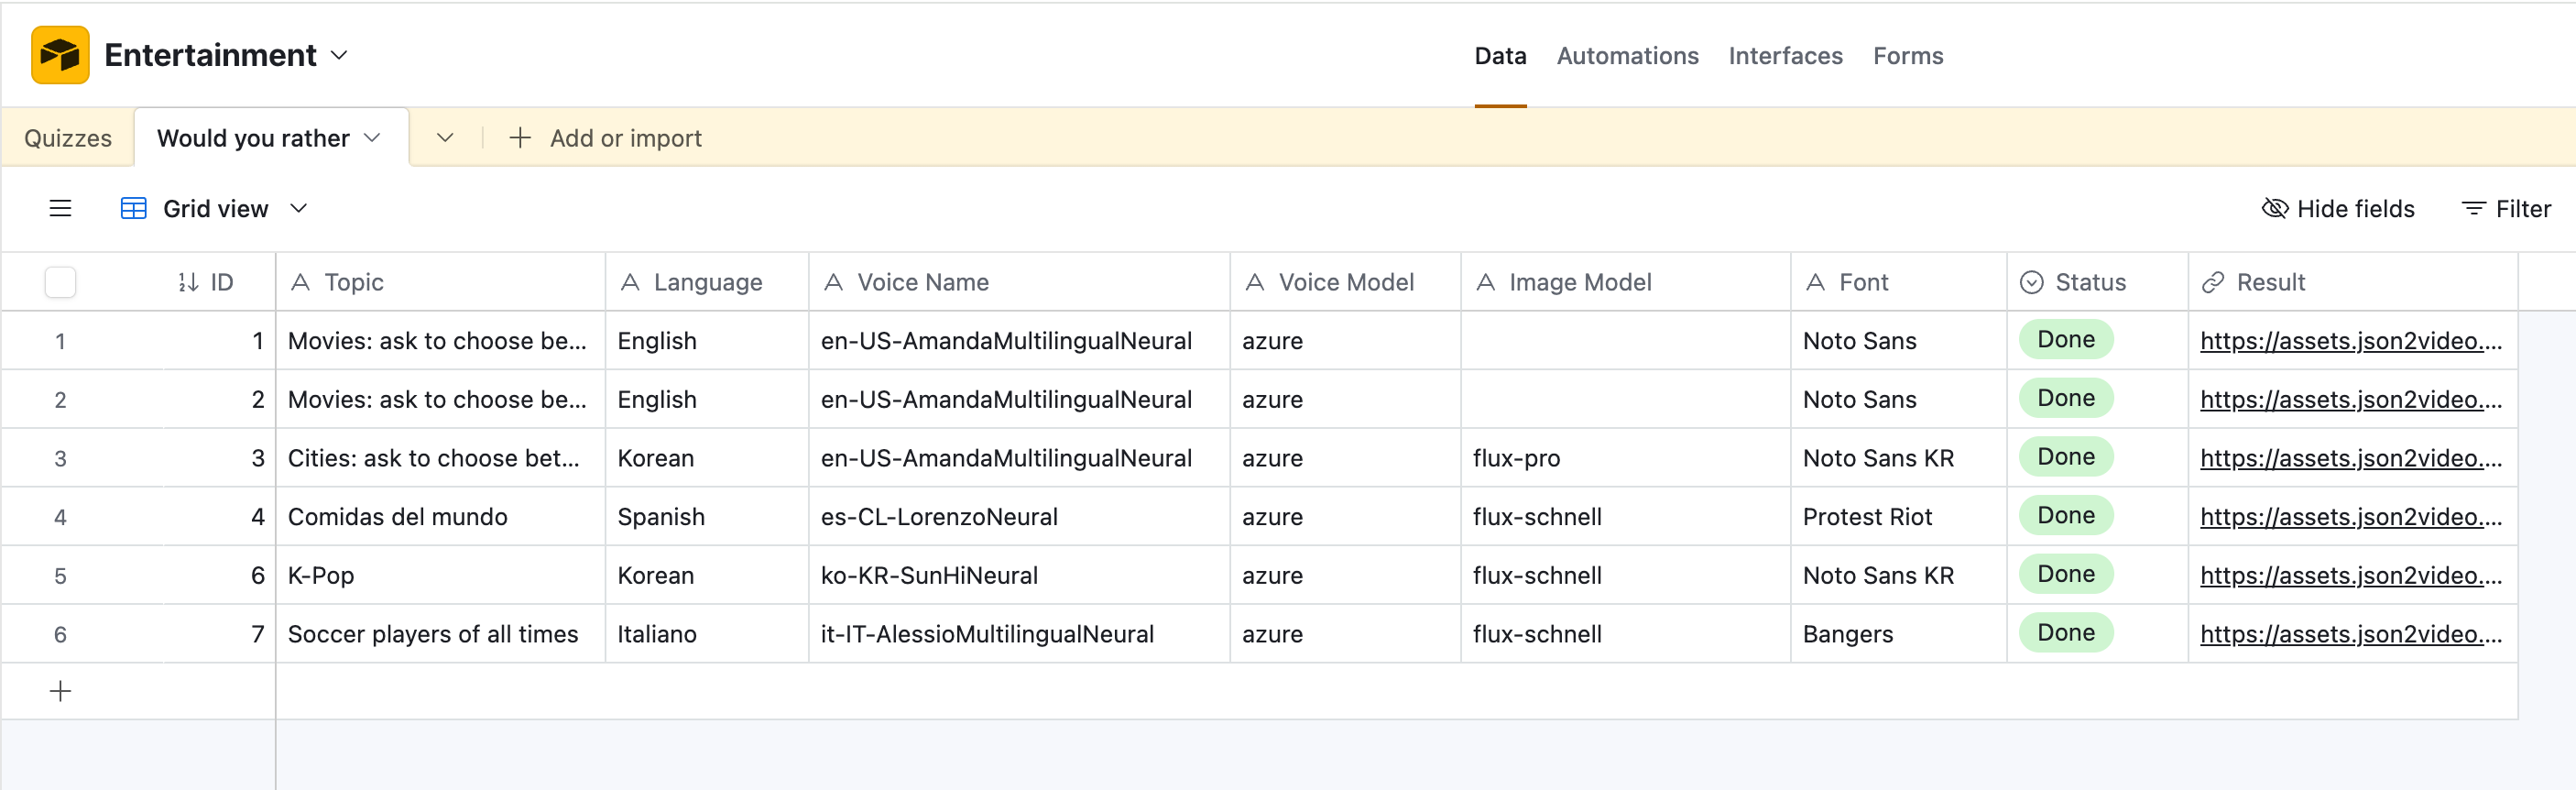Open the result link for record ID 2
Image resolution: width=2576 pixels, height=790 pixels.
2351,400
